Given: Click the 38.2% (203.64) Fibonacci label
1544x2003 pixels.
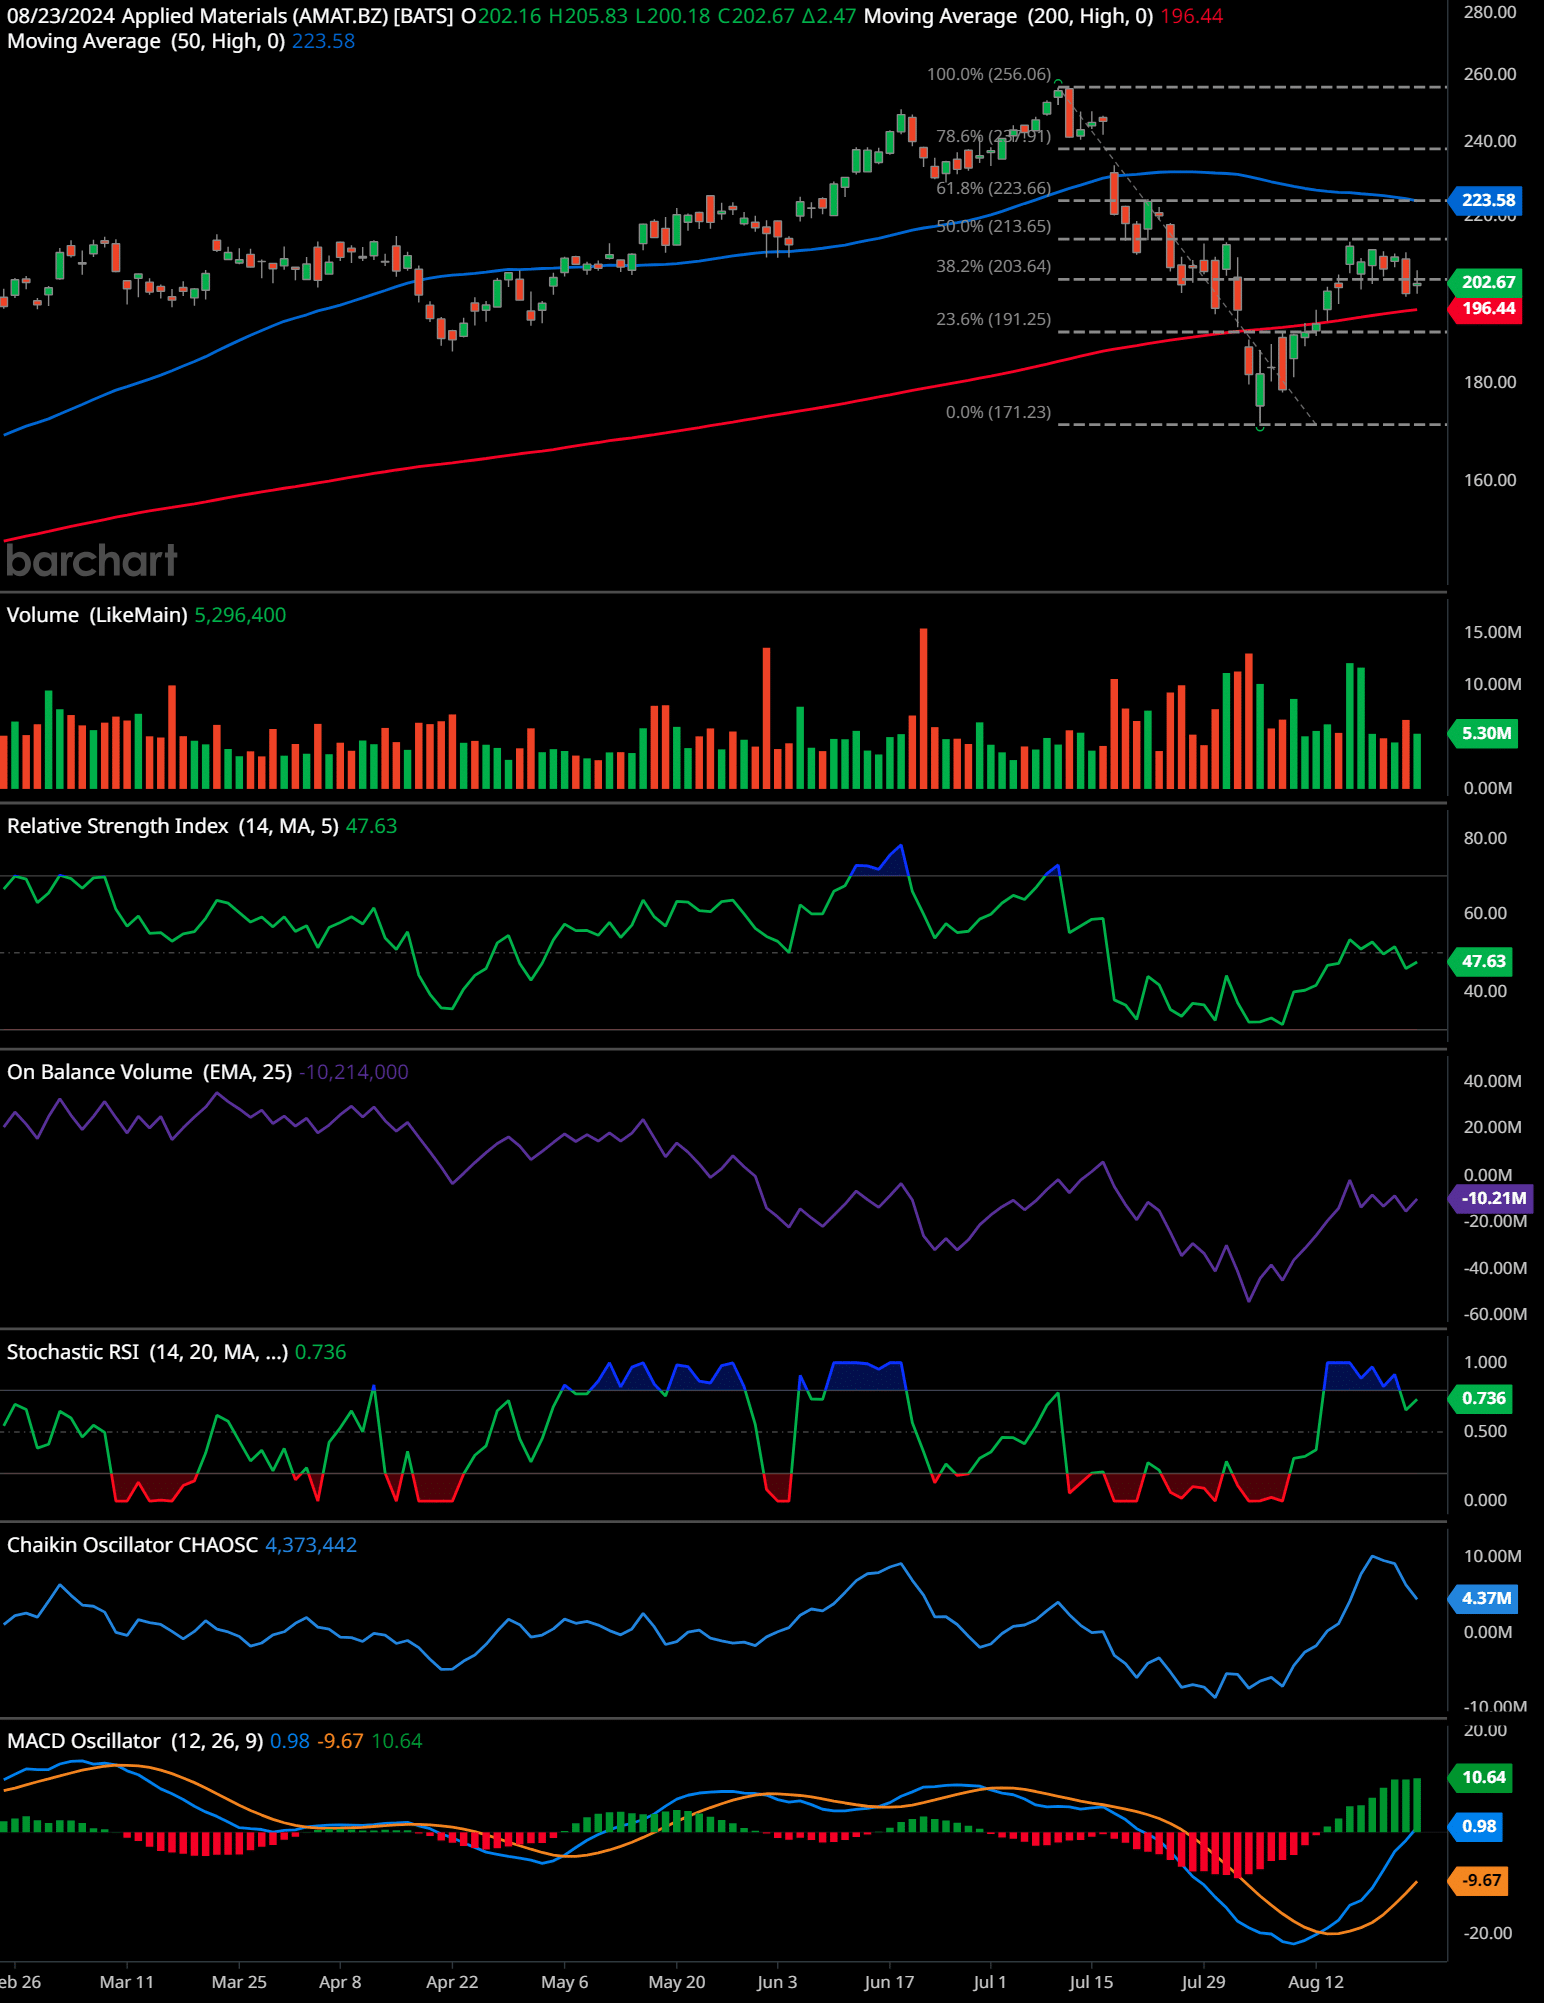Looking at the screenshot, I should pyautogui.click(x=993, y=266).
